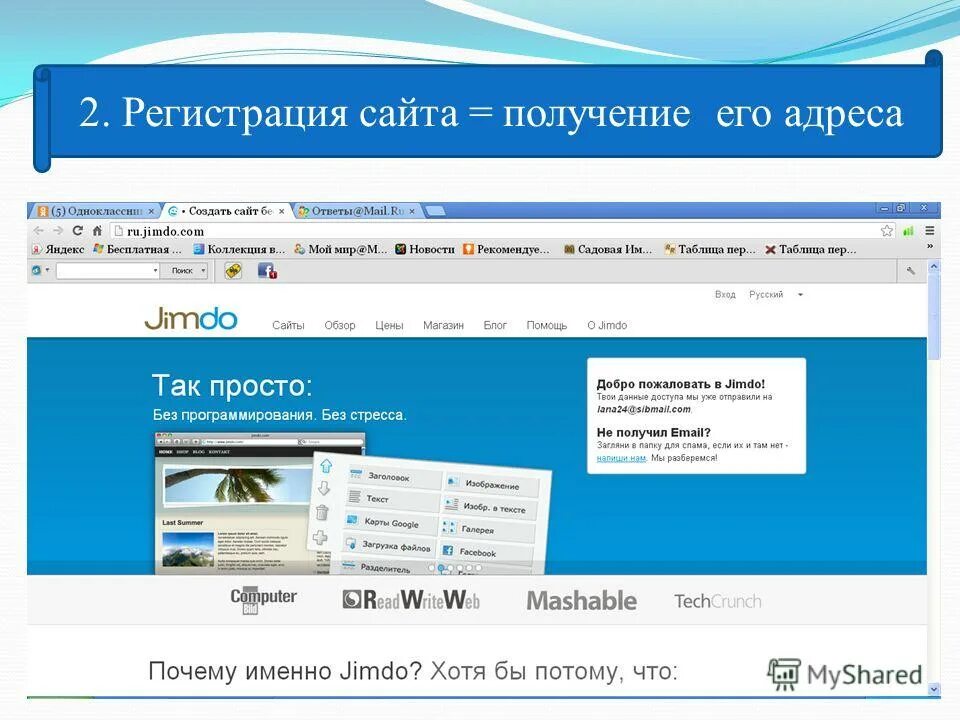Click the напиши нам link
The height and width of the screenshot is (720, 960).
621,458
